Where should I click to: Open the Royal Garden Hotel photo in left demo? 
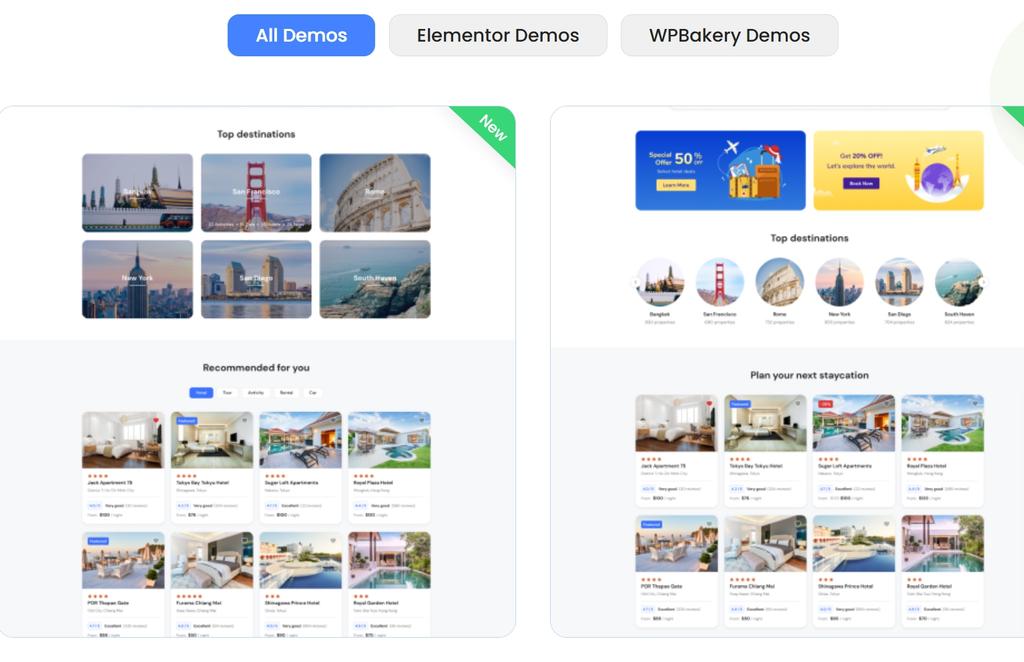point(389,560)
